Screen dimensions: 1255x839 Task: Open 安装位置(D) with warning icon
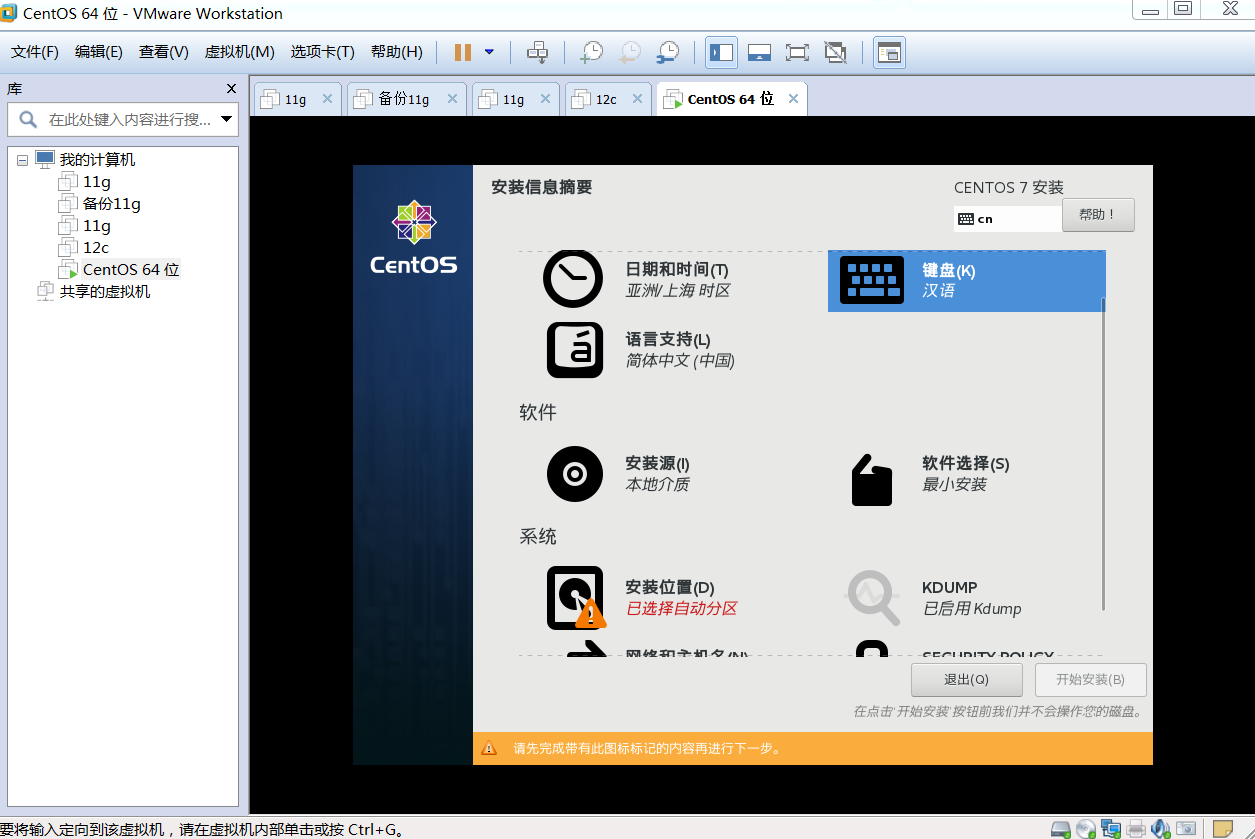642,598
